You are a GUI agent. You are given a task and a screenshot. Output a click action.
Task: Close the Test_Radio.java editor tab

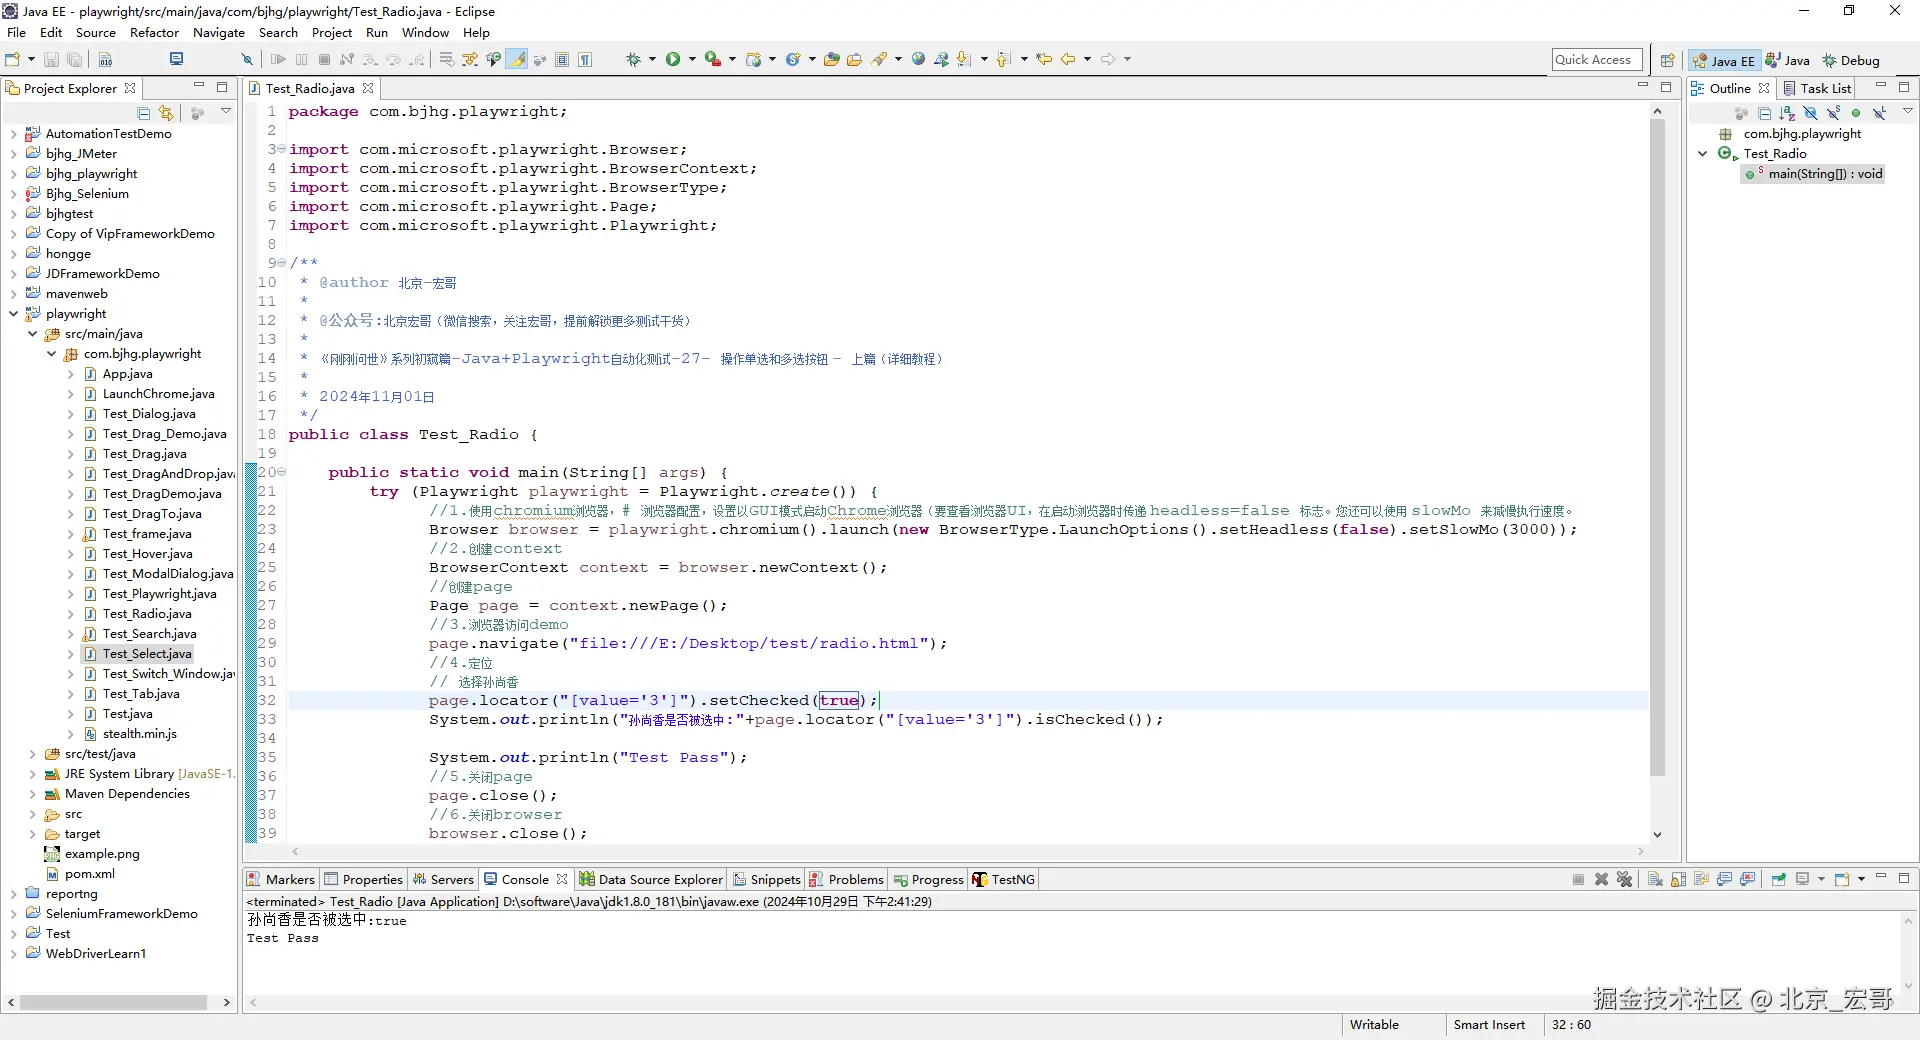coord(368,89)
